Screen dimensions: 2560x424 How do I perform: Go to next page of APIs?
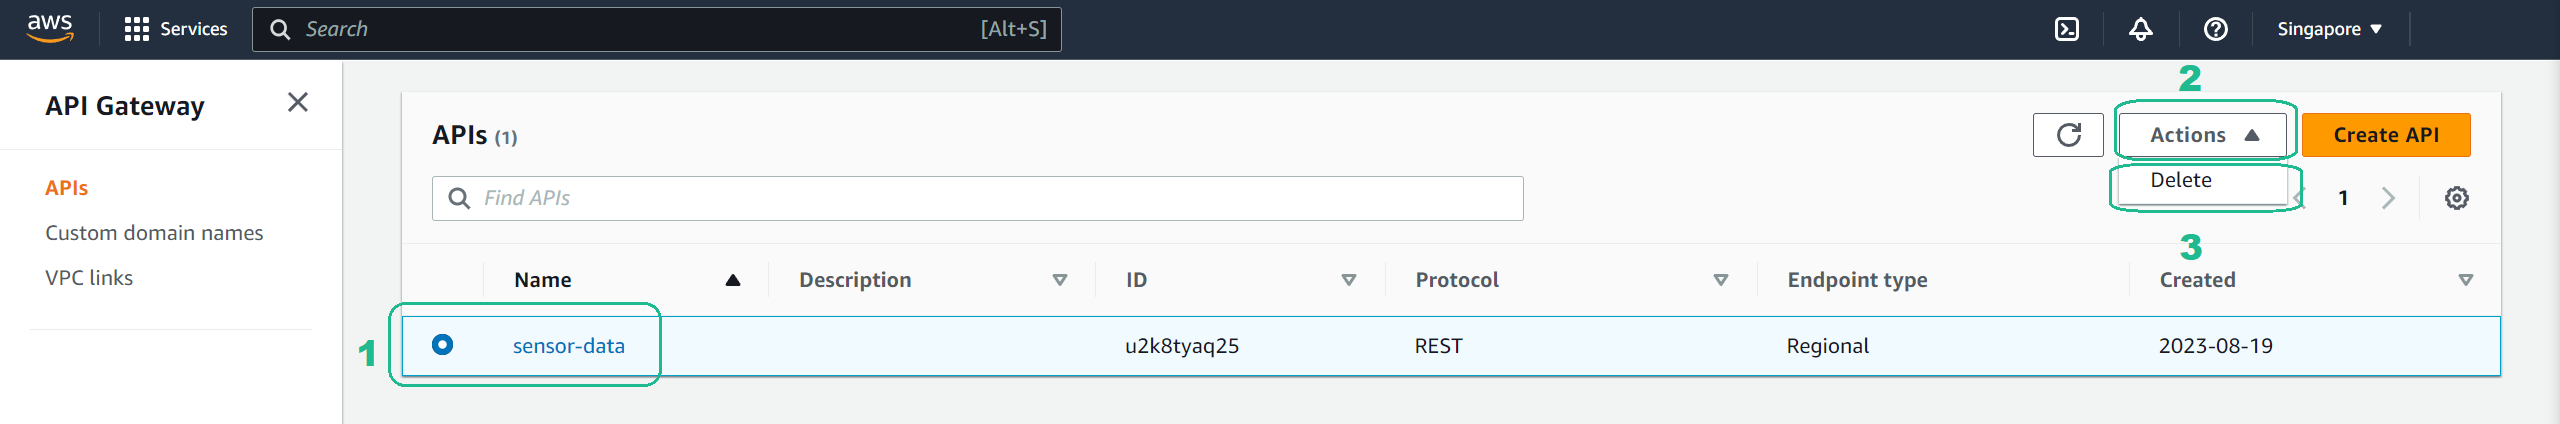2389,198
